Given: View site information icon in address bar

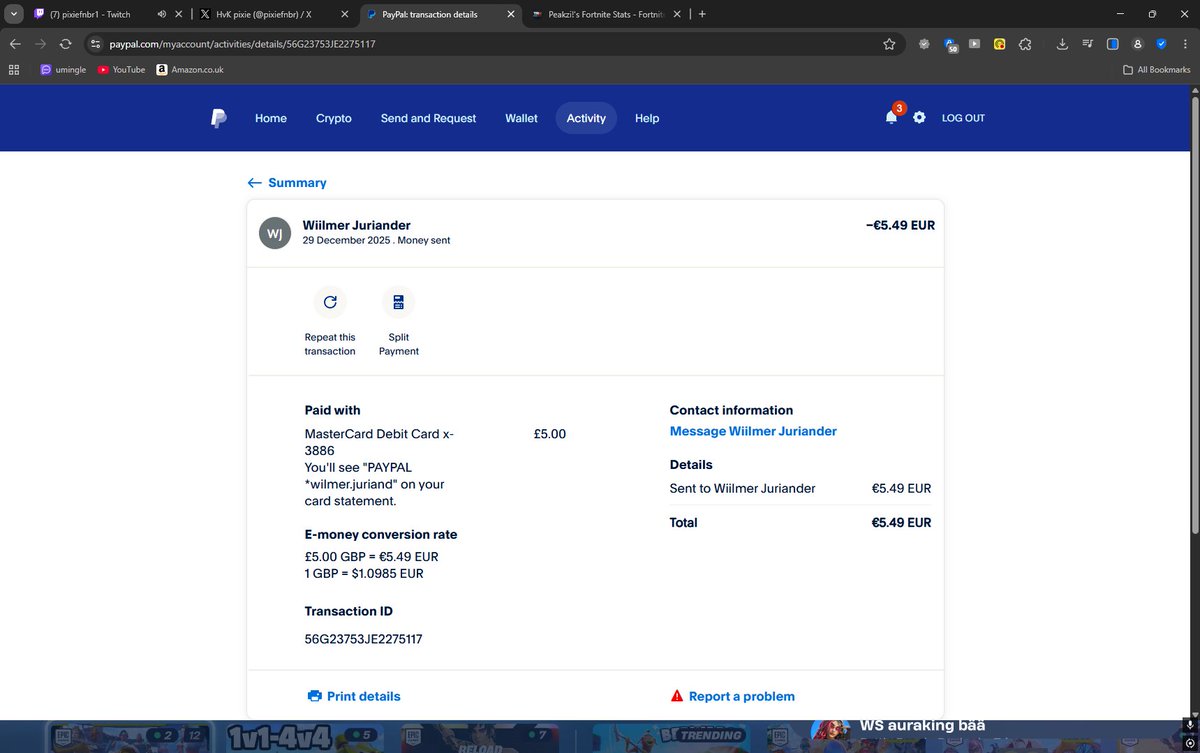Looking at the screenshot, I should click(96, 44).
